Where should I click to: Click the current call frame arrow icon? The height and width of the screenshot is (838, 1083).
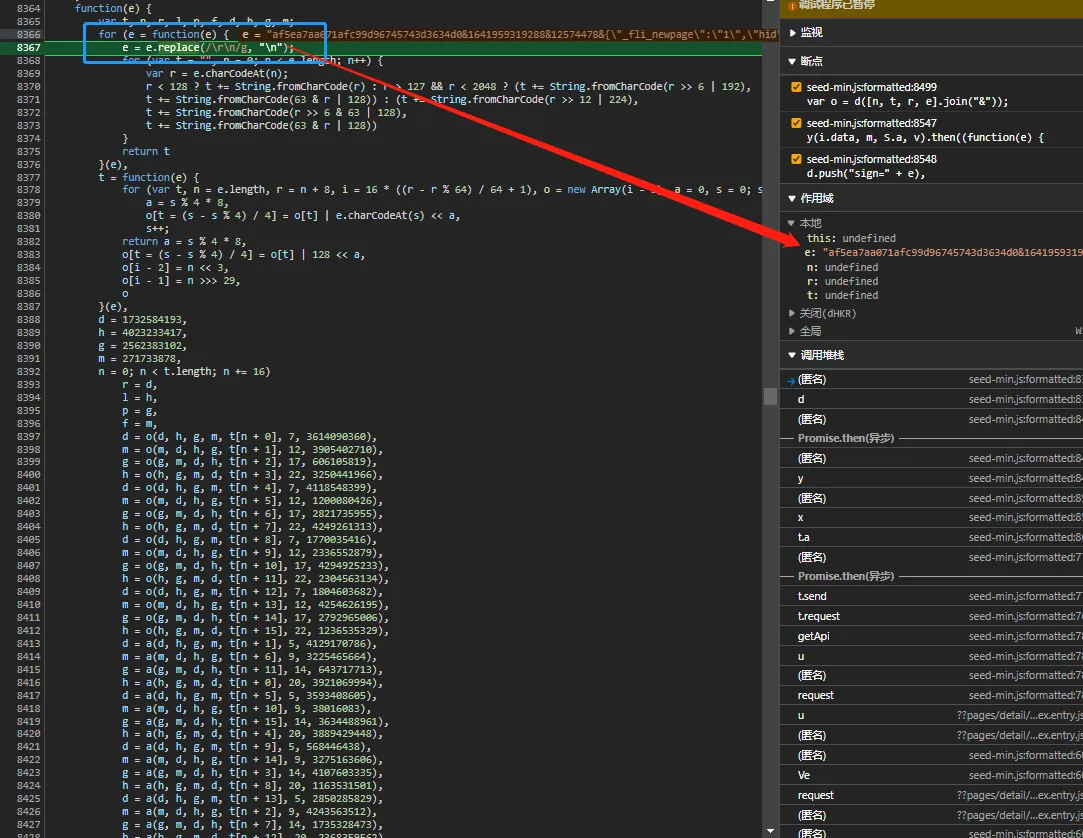[x=791, y=380]
